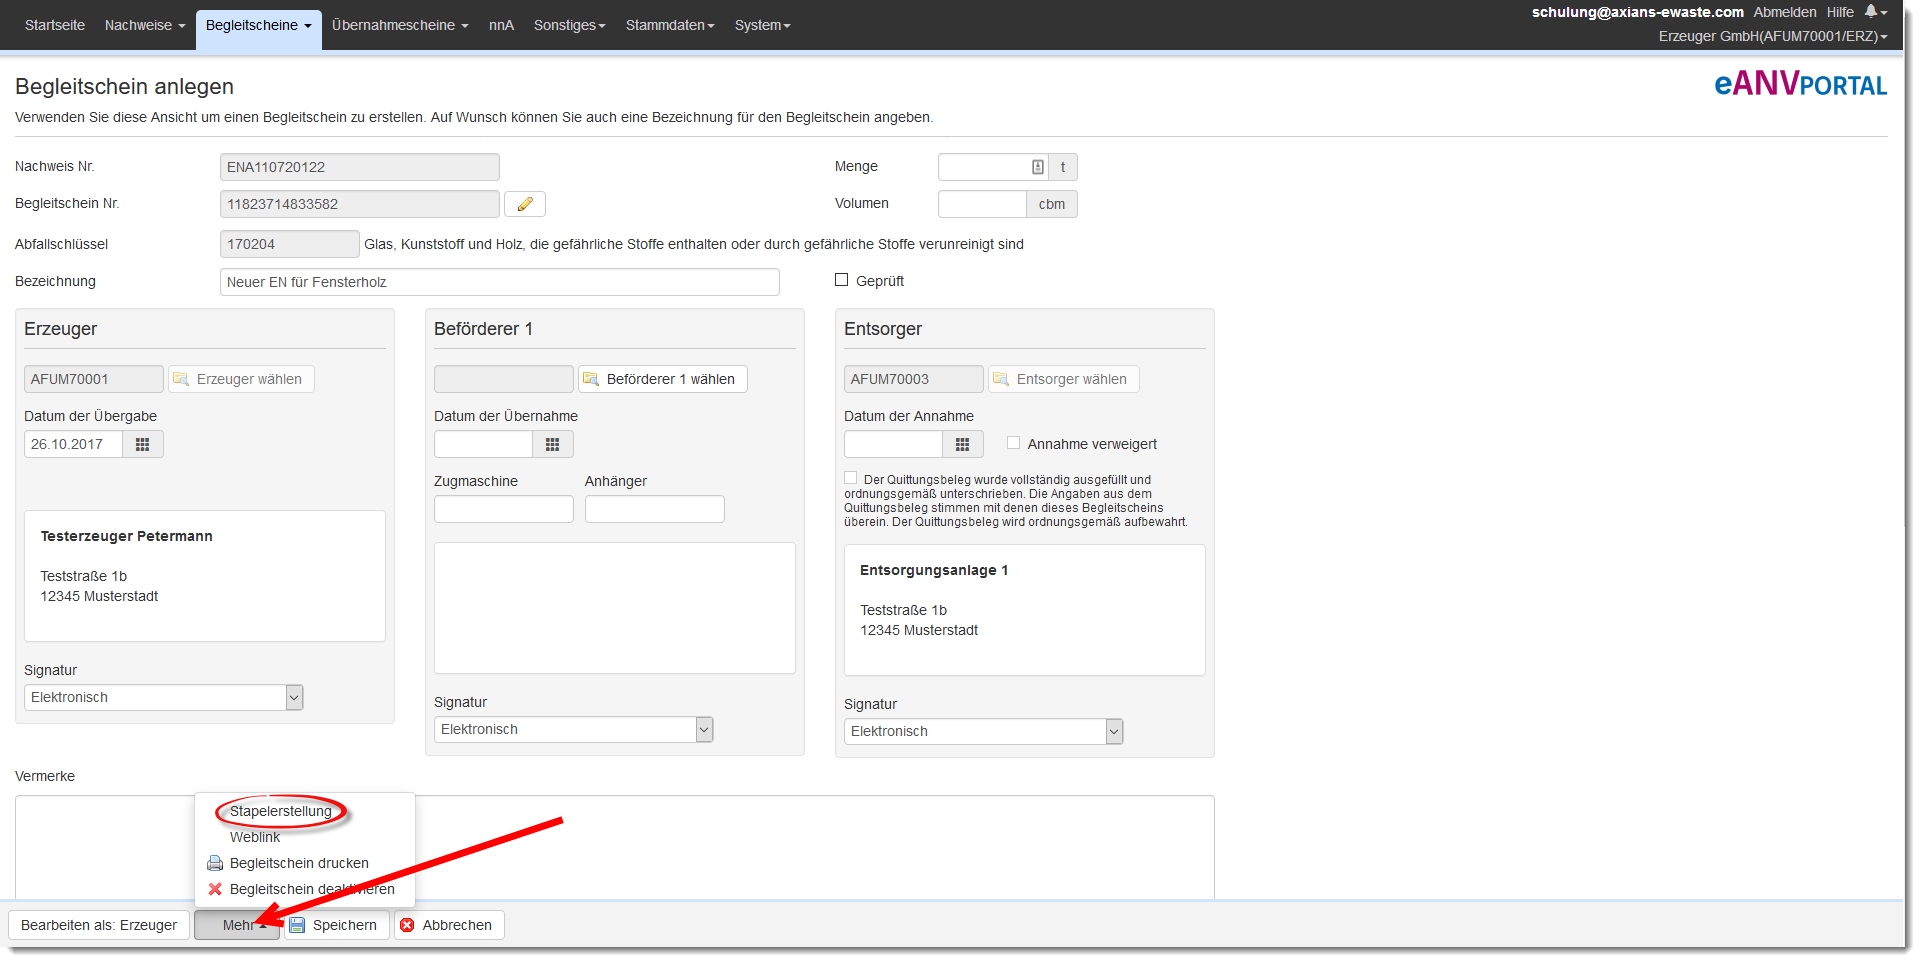Select Stapelerstellung from the Mehr menu
This screenshot has height=962, width=1920.
tap(281, 811)
